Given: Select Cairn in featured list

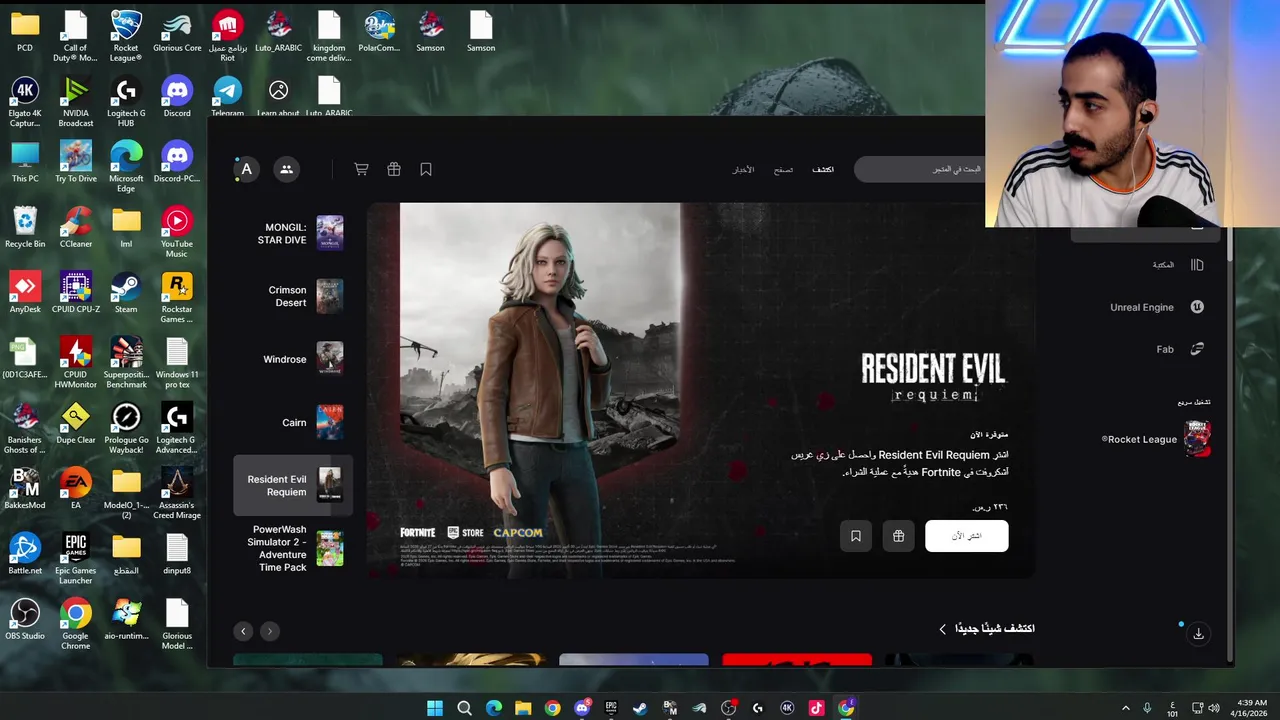Looking at the screenshot, I should [x=292, y=422].
